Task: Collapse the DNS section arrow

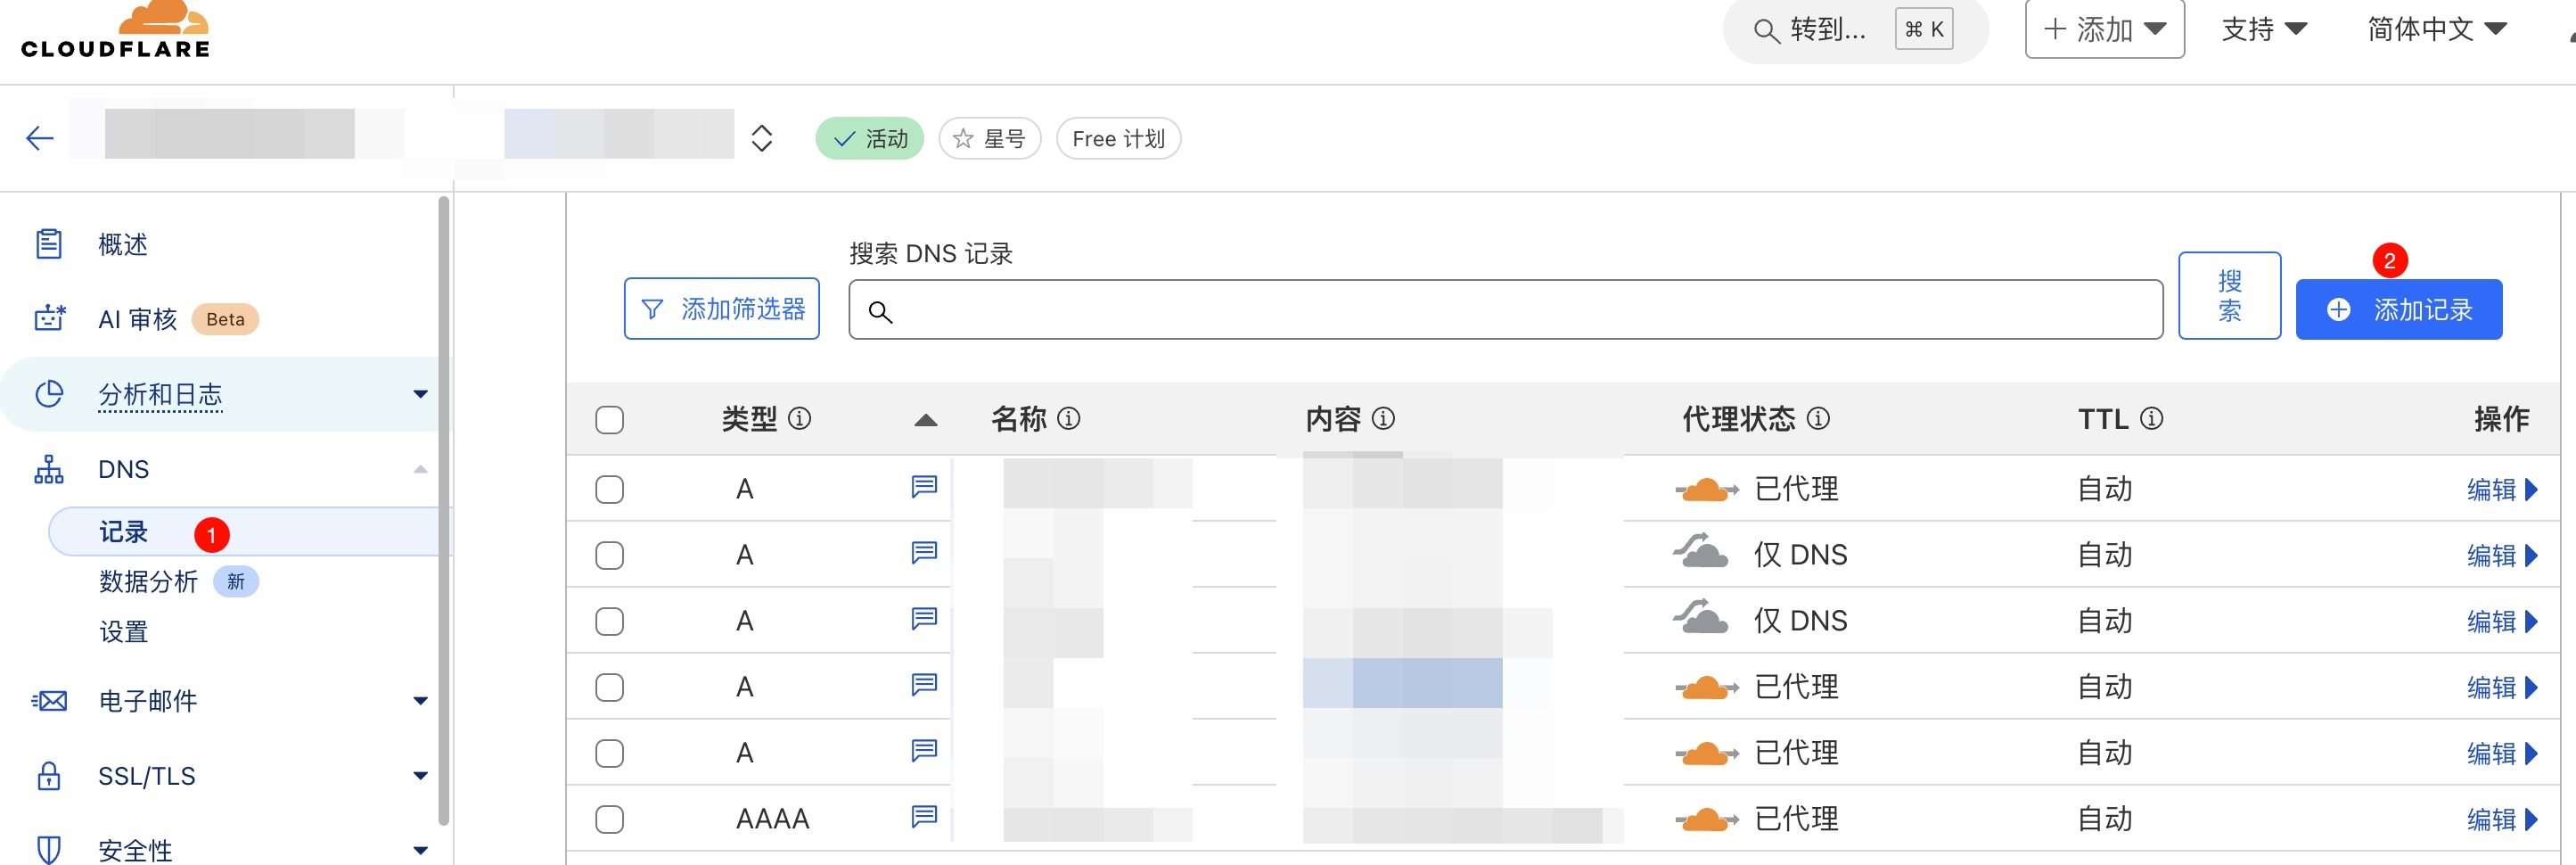Action: (420, 469)
